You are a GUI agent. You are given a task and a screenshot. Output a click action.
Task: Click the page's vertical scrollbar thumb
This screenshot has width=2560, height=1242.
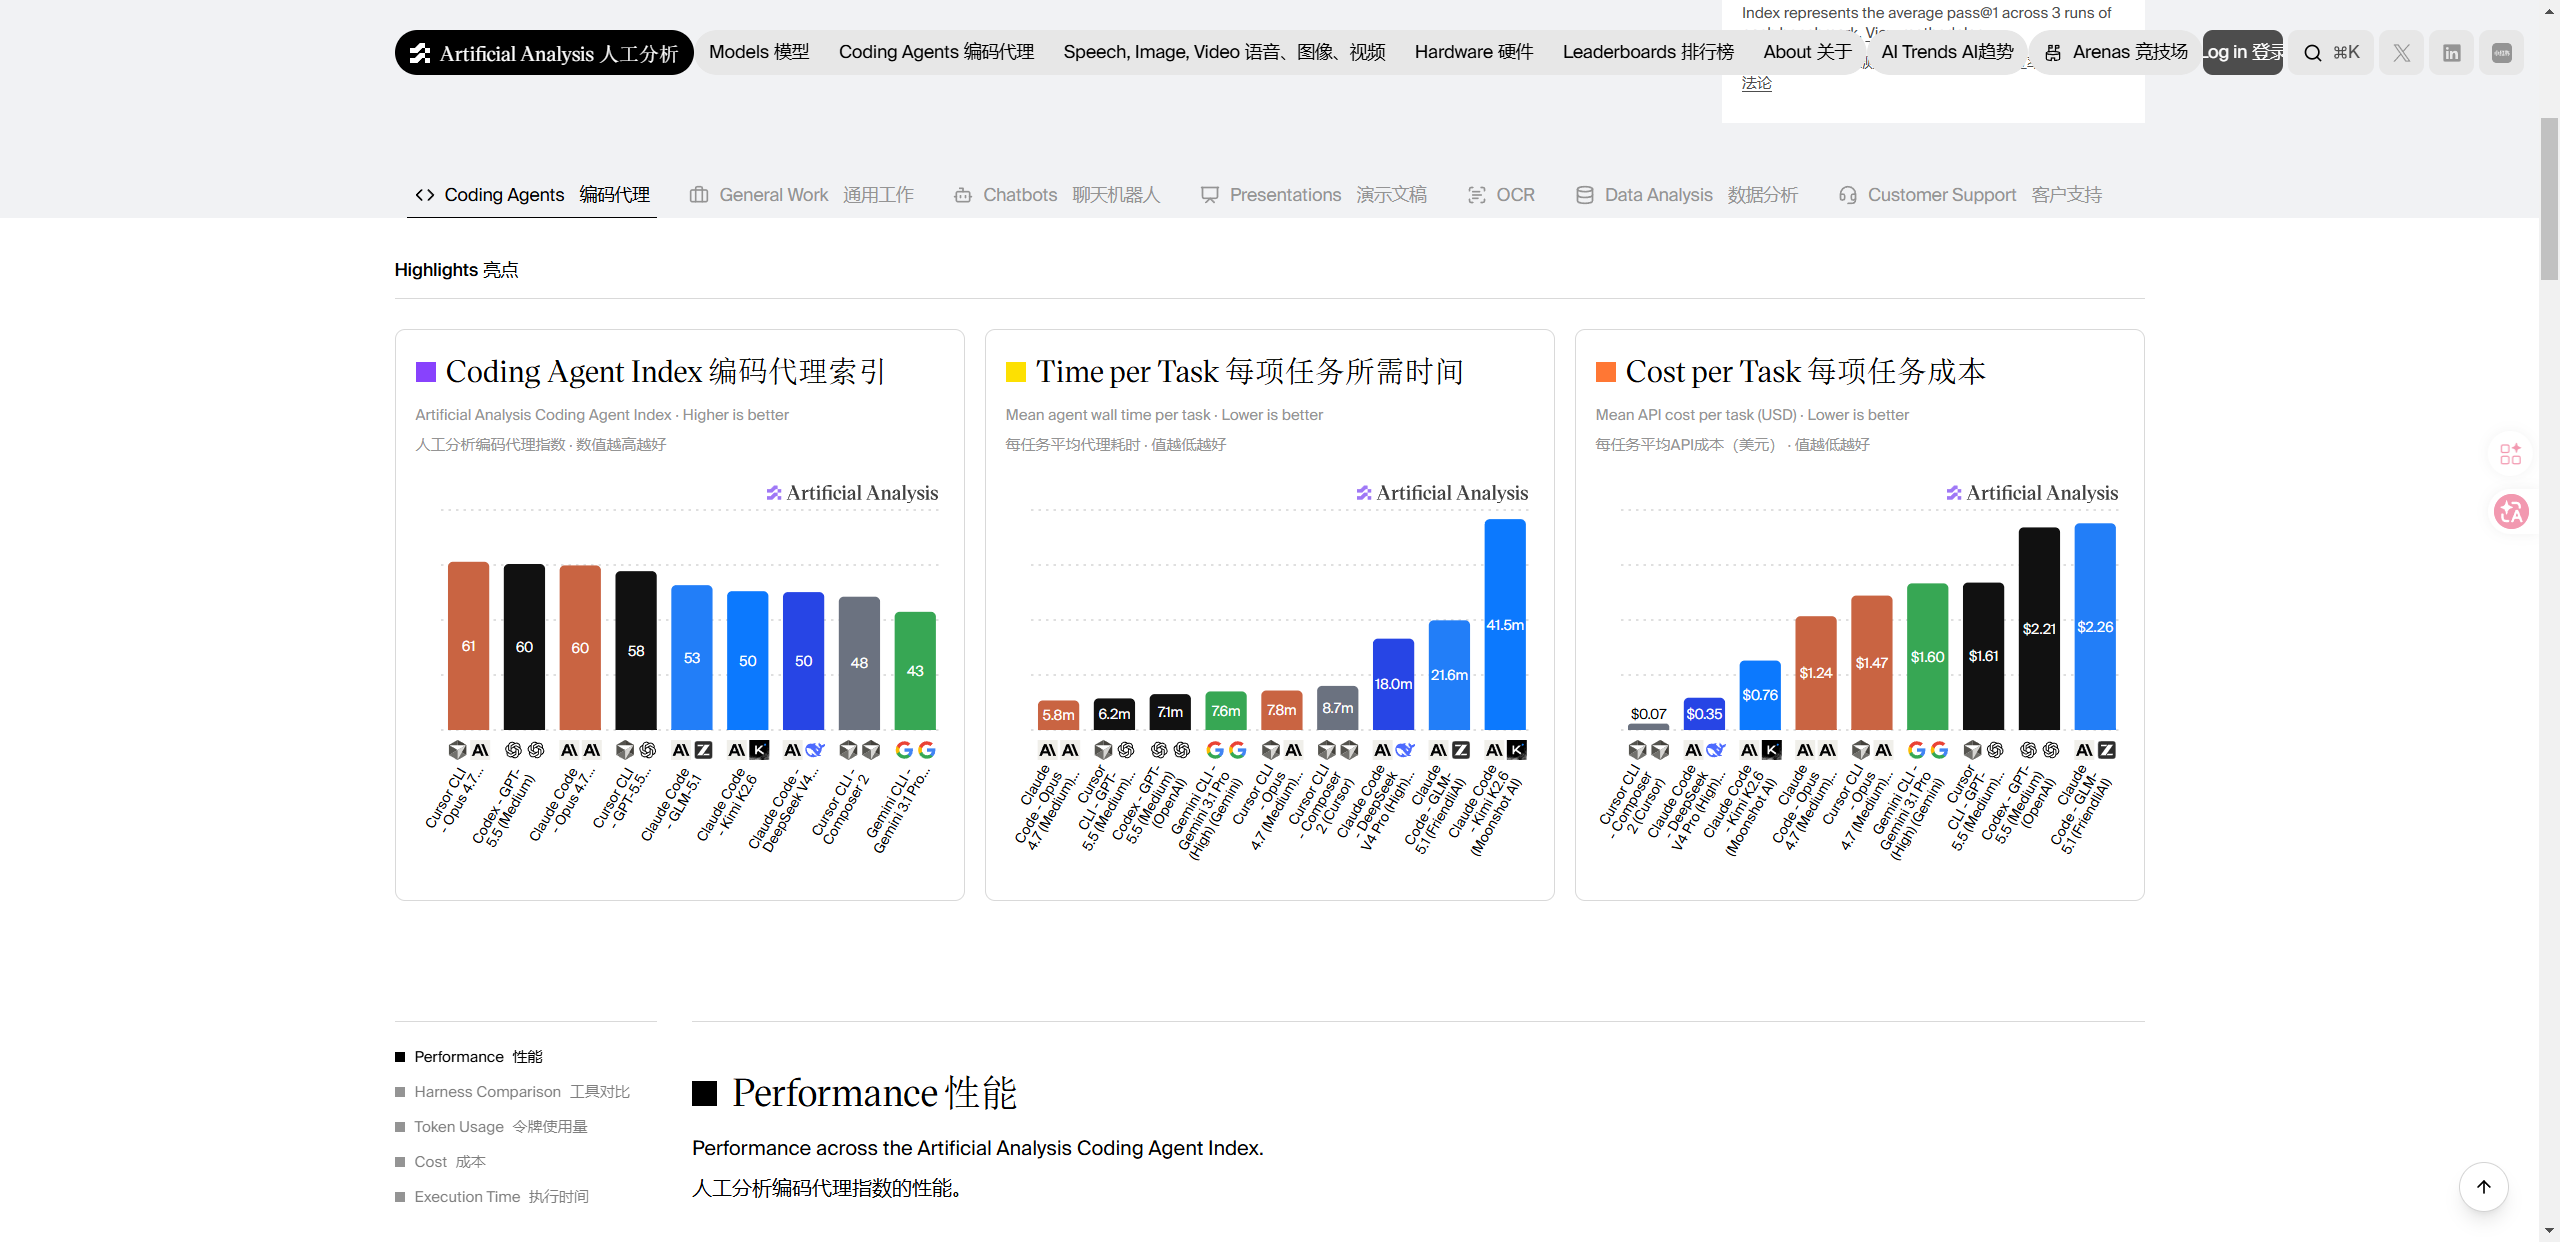tap(2549, 198)
